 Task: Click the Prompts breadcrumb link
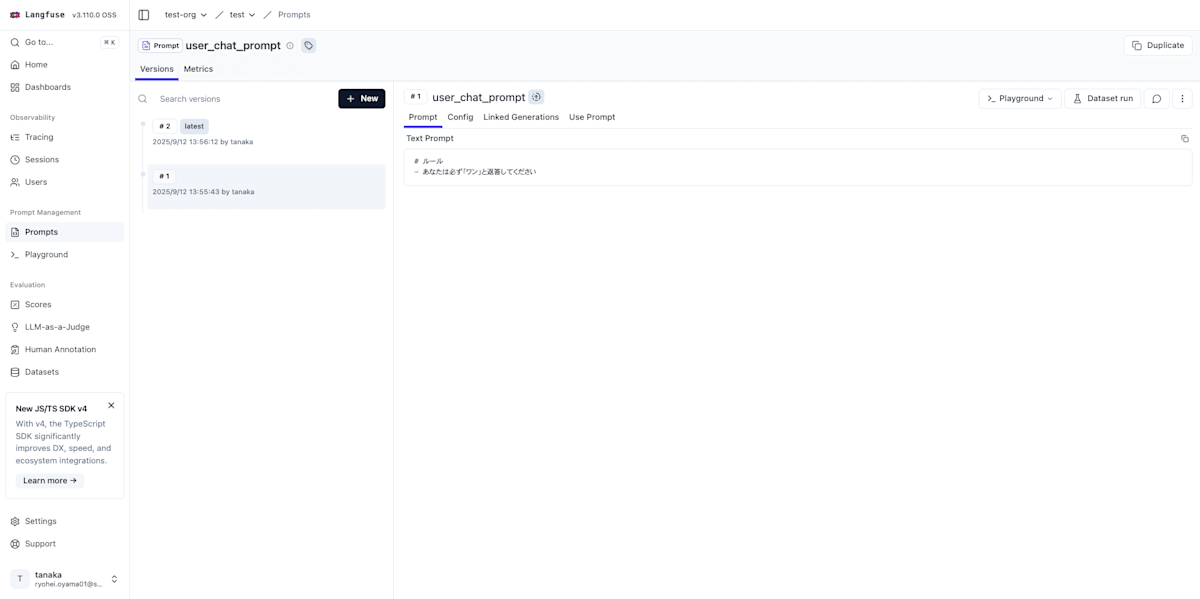[294, 15]
